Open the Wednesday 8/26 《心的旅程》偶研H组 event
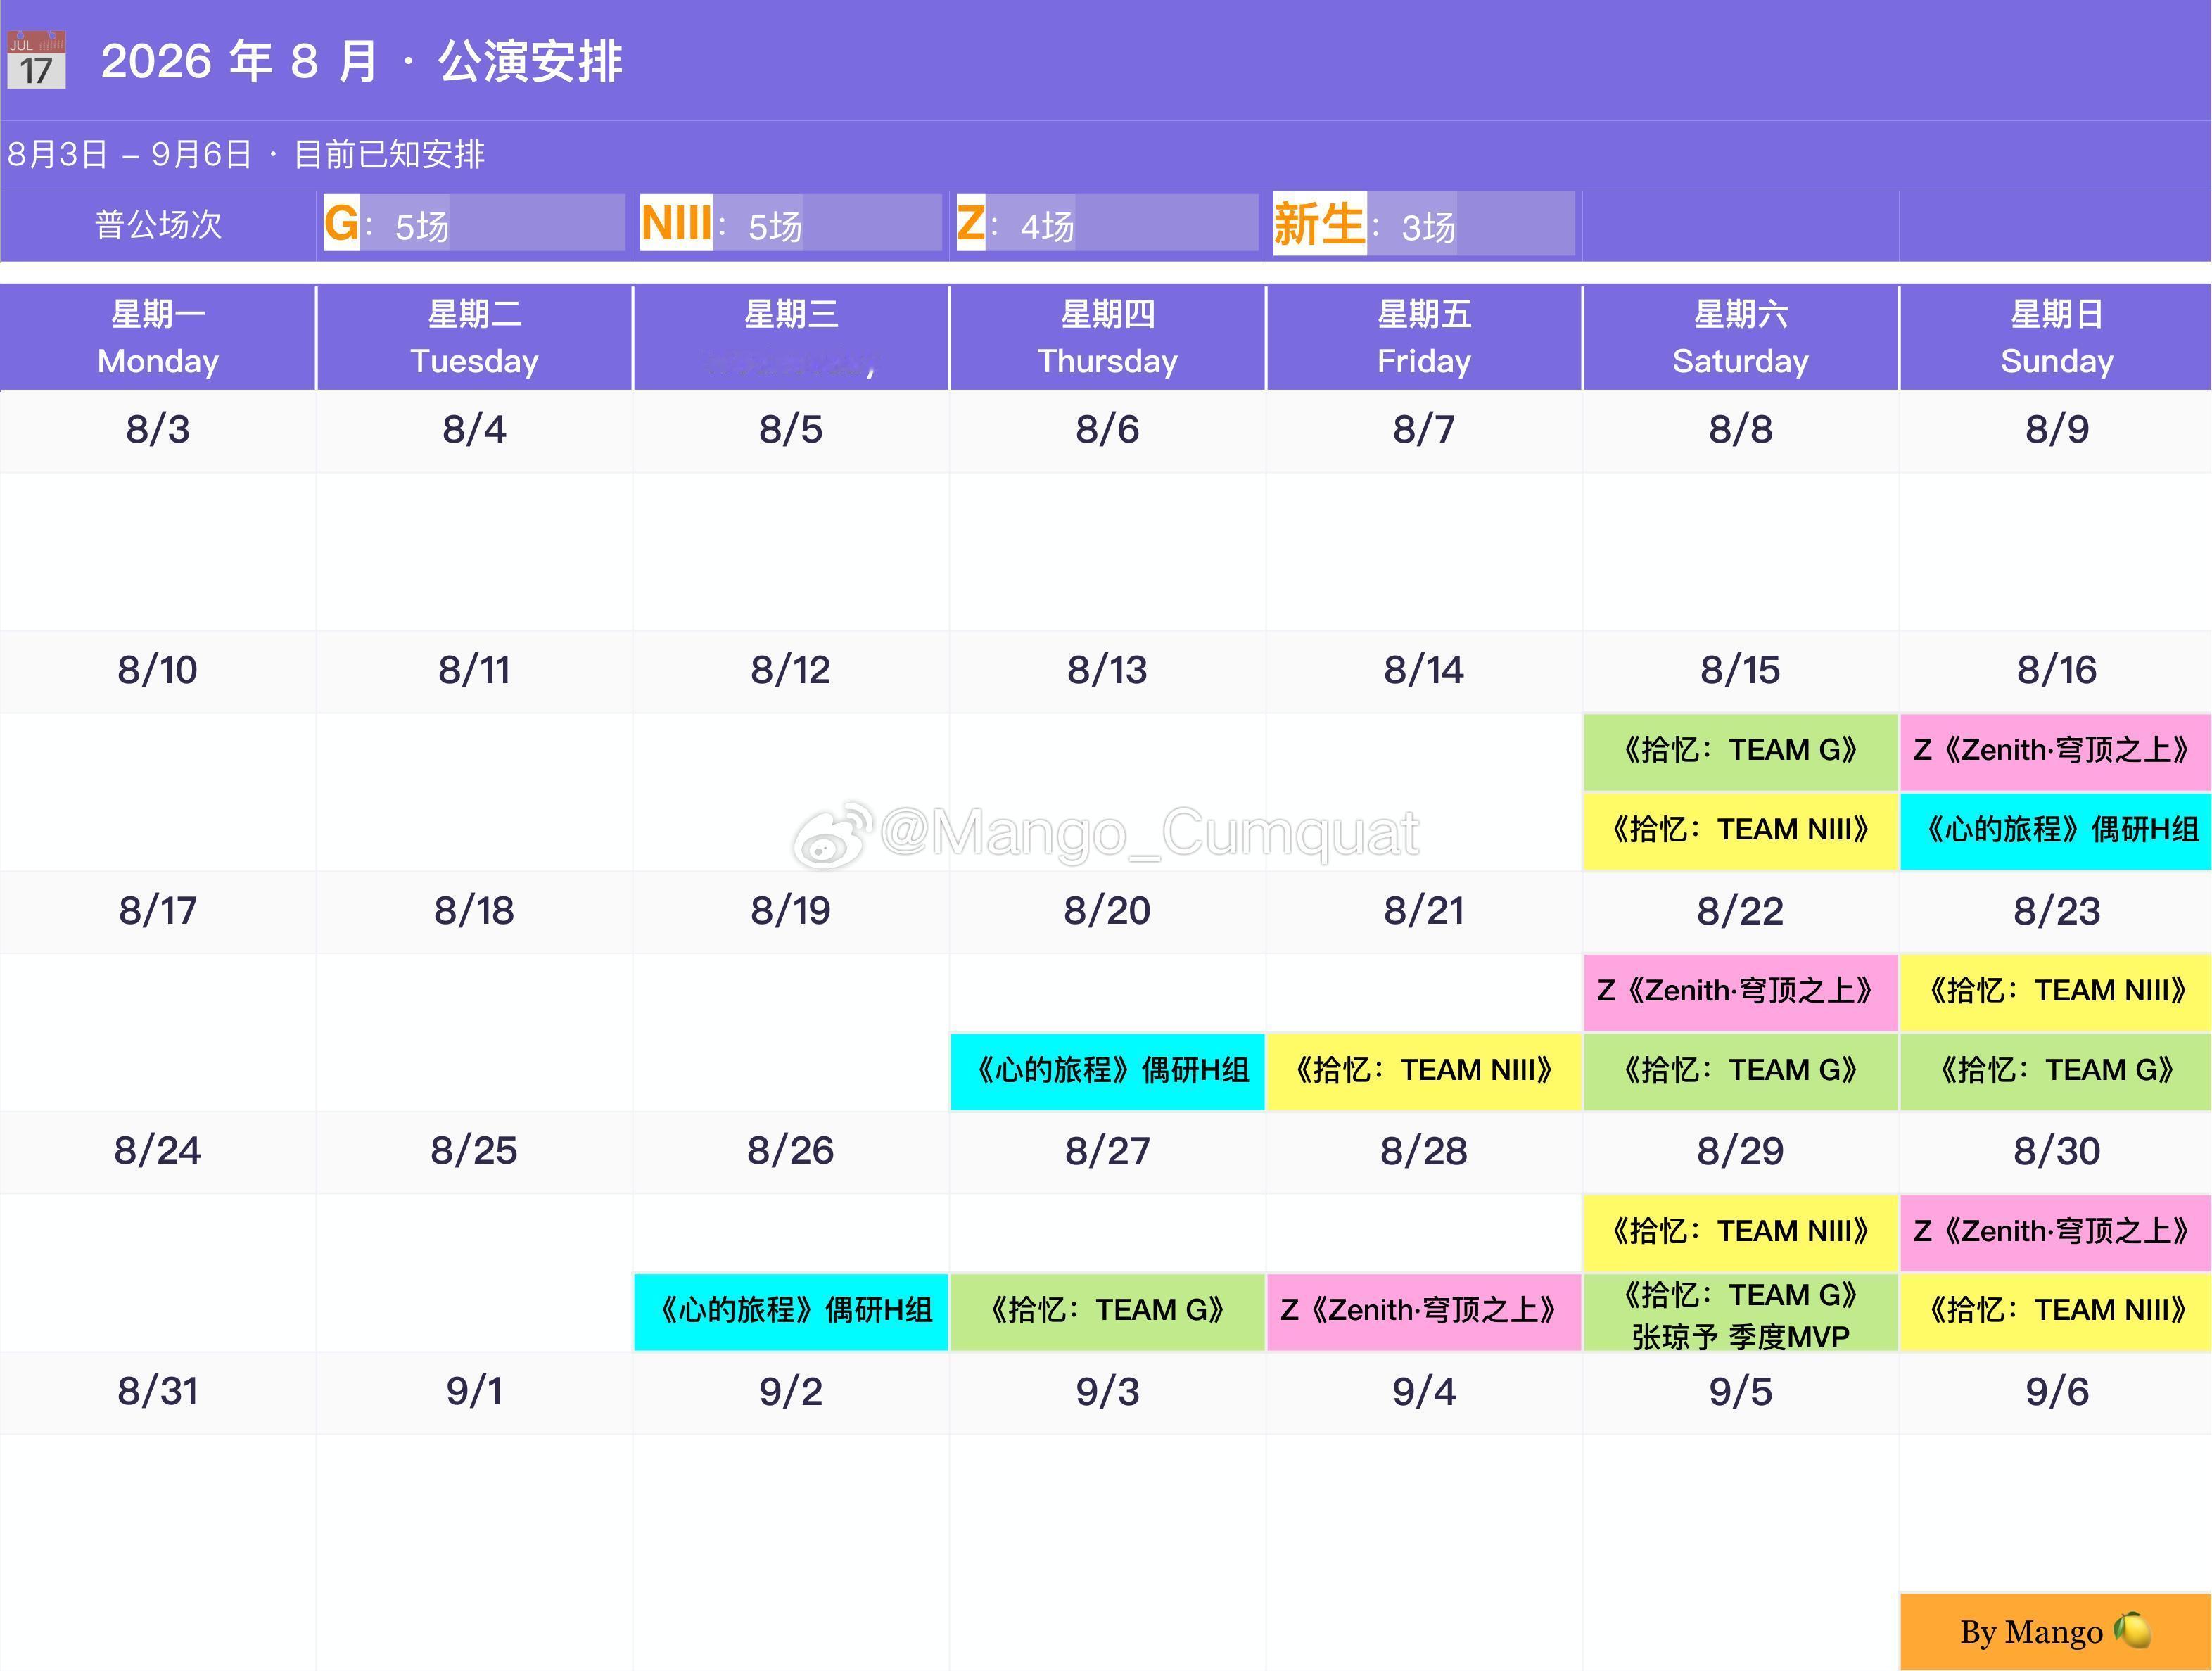Viewport: 2212px width, 1671px height. [x=790, y=1311]
